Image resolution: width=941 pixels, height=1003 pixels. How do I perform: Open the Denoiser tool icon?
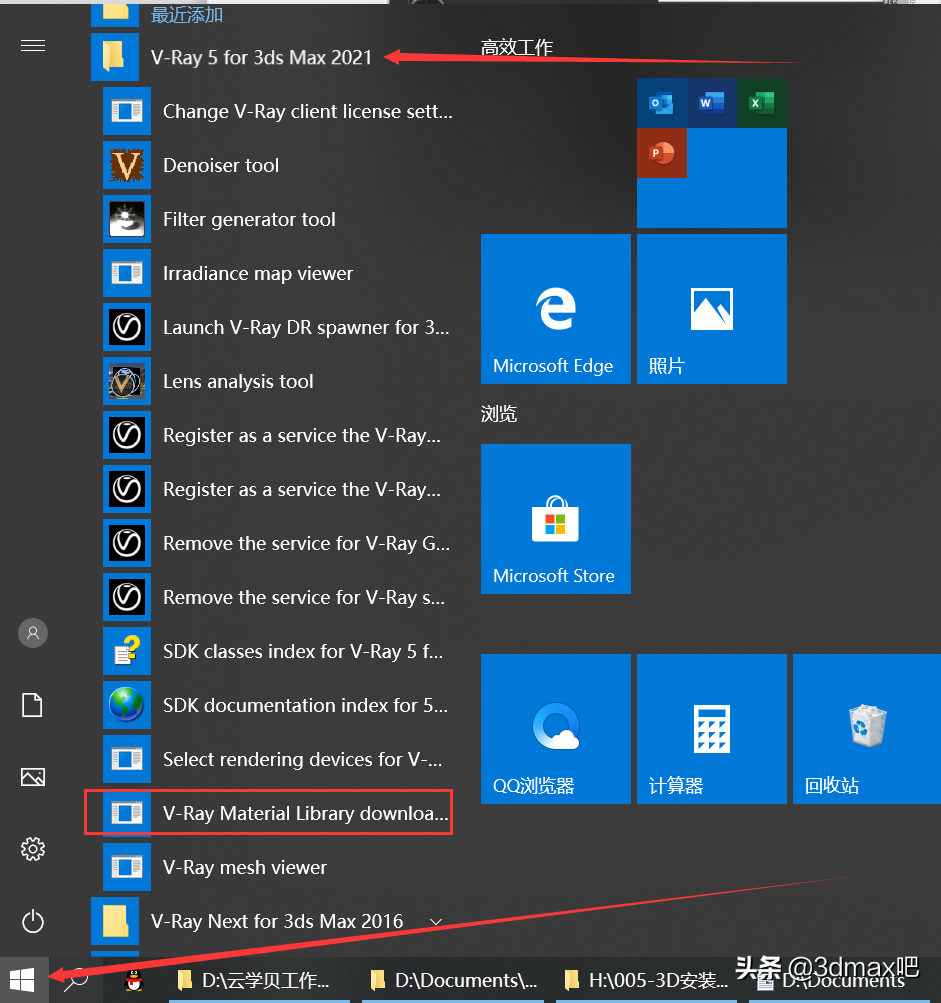tap(127, 165)
